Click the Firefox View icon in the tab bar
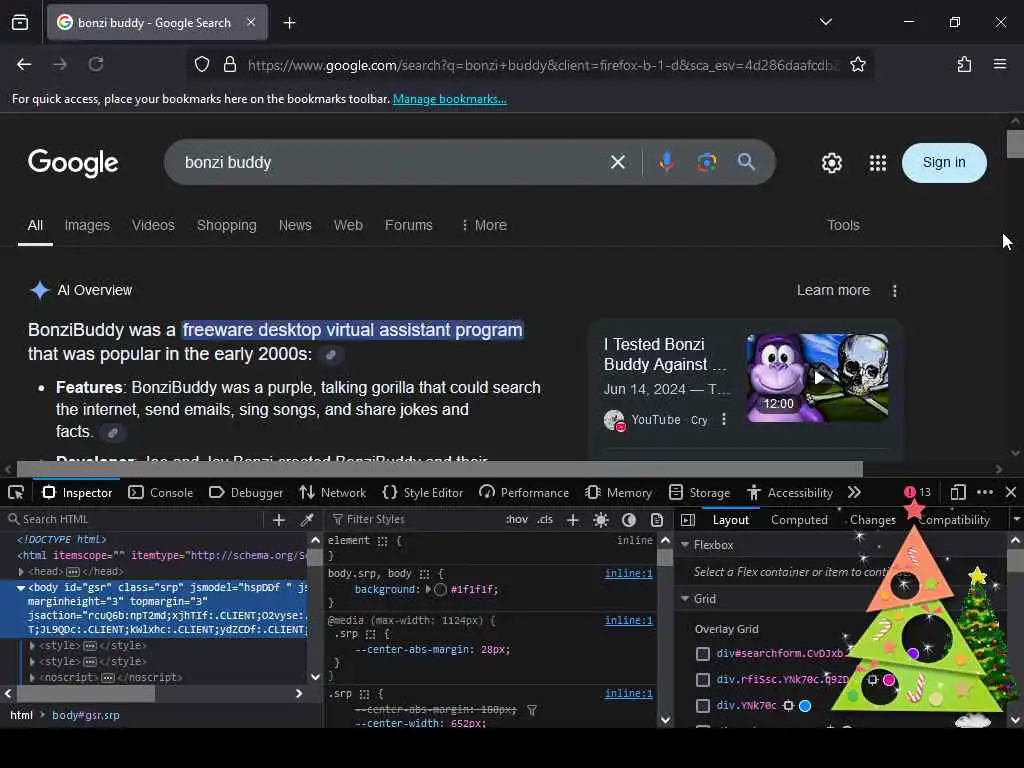 pyautogui.click(x=20, y=23)
